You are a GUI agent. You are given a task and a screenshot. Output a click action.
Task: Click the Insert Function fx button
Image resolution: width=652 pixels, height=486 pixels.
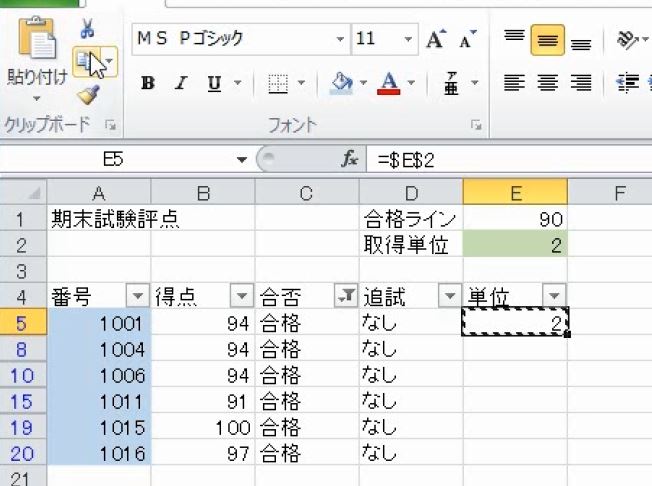point(349,159)
